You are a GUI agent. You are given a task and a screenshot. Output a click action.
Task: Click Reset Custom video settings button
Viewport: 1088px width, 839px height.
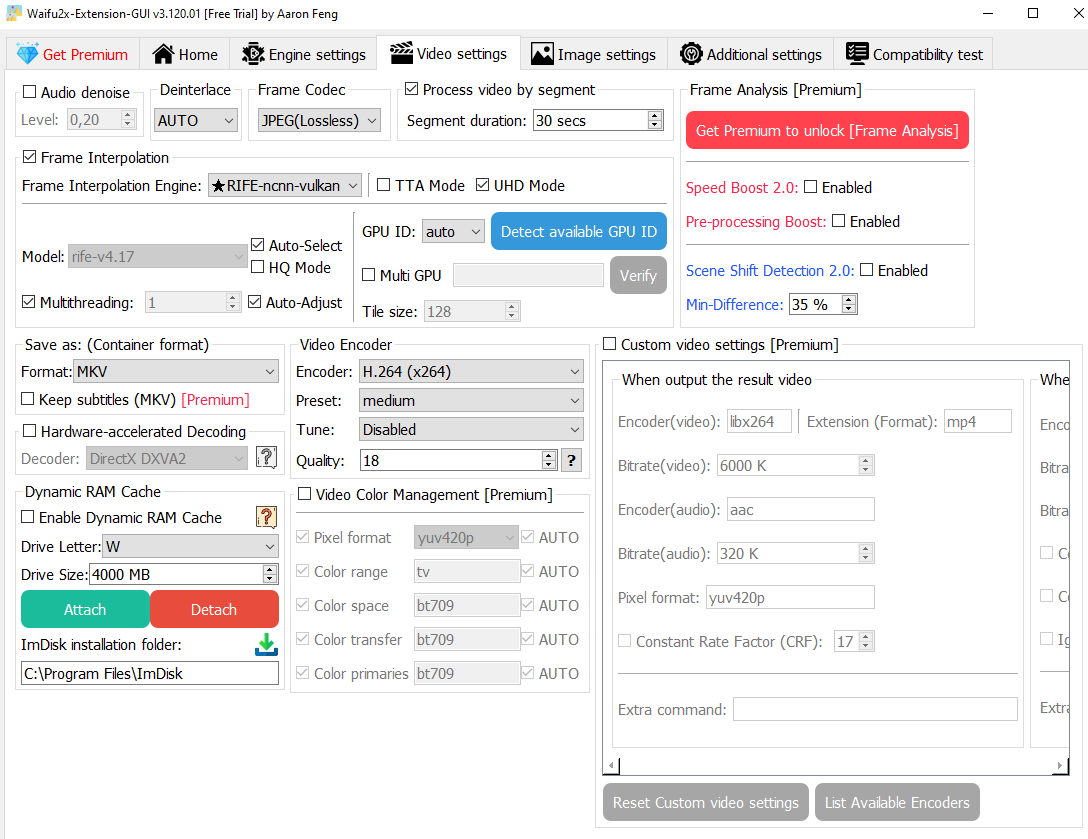tap(706, 802)
